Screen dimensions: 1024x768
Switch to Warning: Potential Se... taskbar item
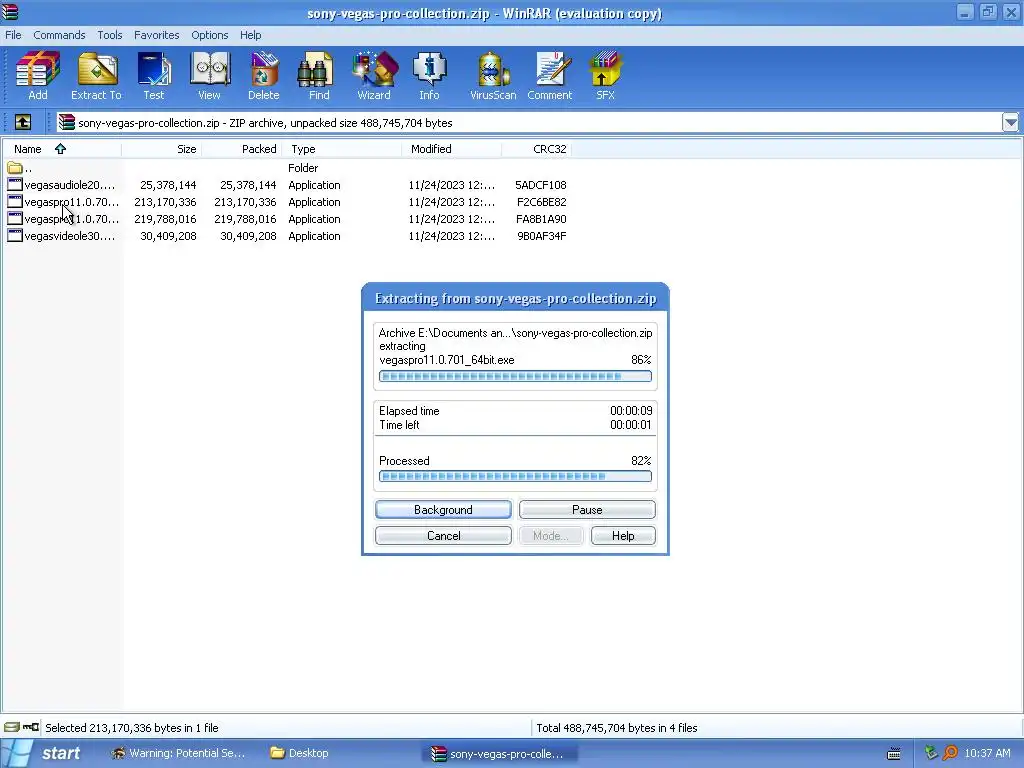point(178,753)
